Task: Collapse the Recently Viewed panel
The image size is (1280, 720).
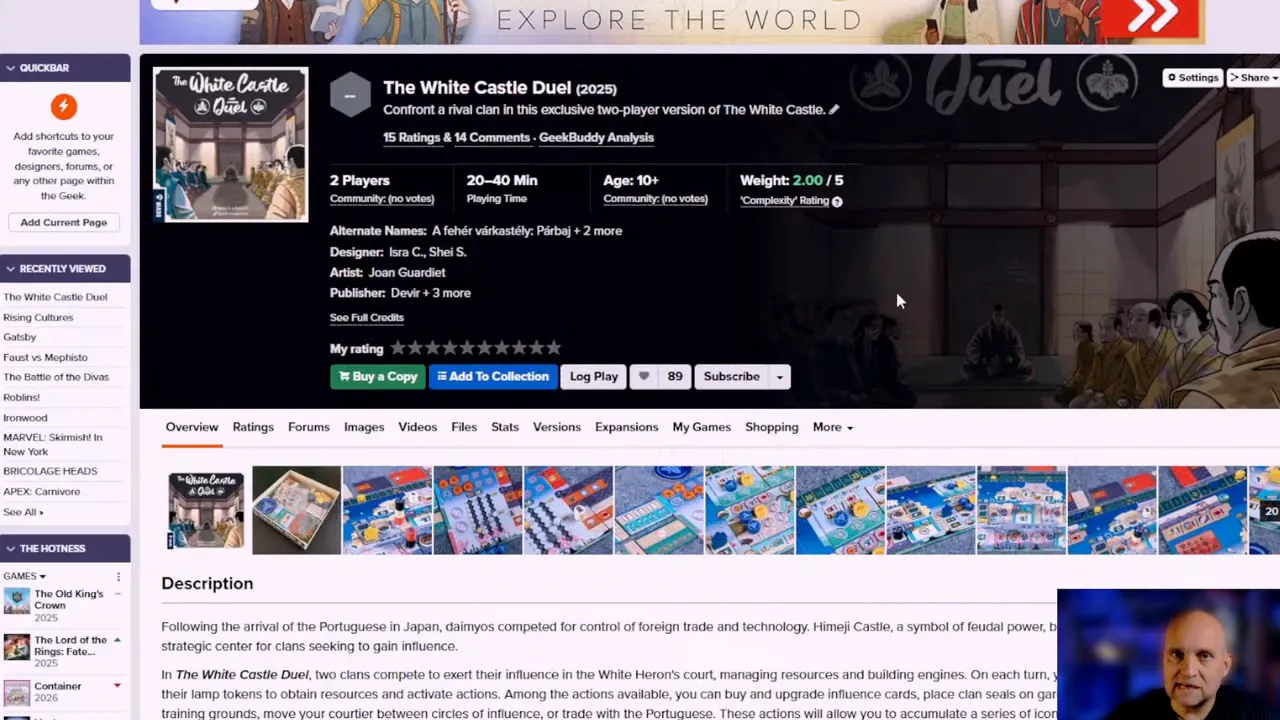Action: [x=10, y=269]
